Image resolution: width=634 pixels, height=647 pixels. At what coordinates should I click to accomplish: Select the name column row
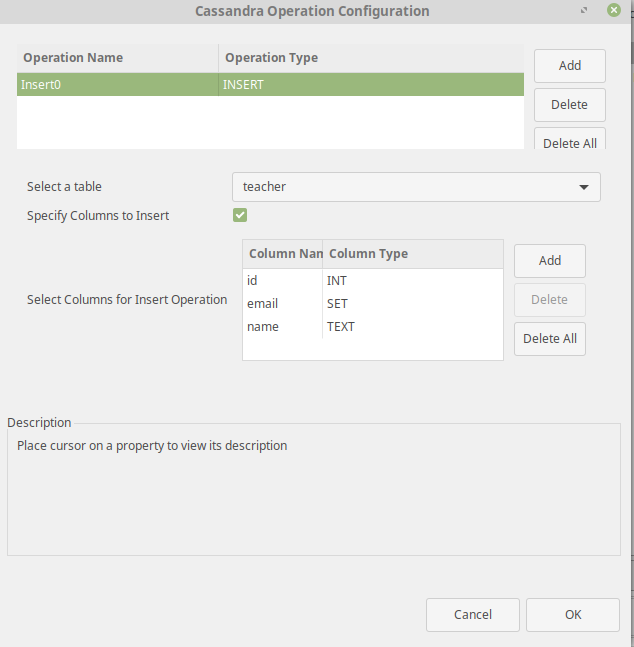[x=373, y=327]
